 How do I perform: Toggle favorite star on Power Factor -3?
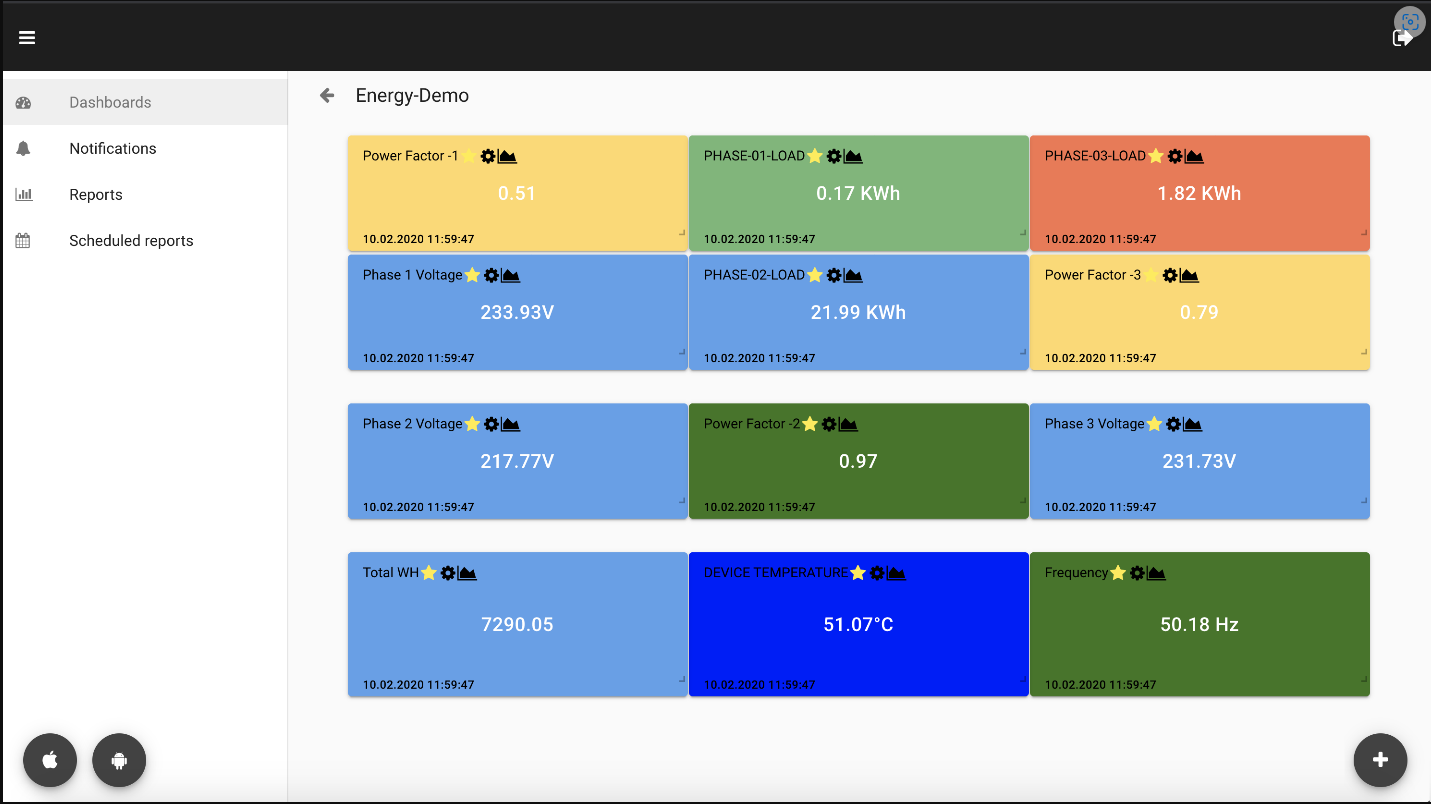pos(1151,275)
